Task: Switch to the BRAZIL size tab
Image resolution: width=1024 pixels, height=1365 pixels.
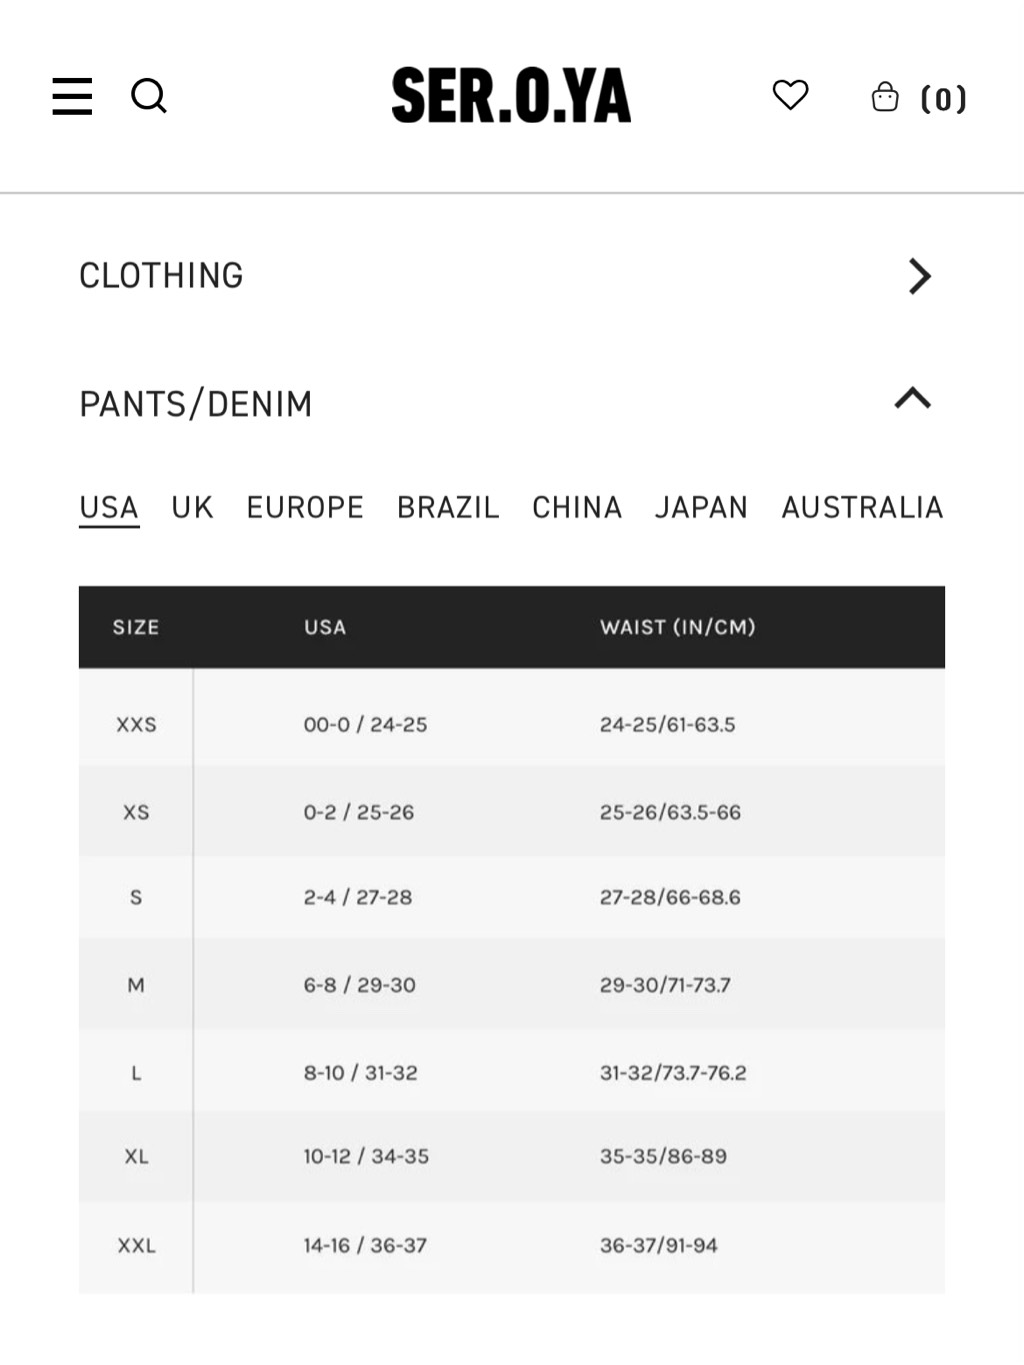Action: 448,508
